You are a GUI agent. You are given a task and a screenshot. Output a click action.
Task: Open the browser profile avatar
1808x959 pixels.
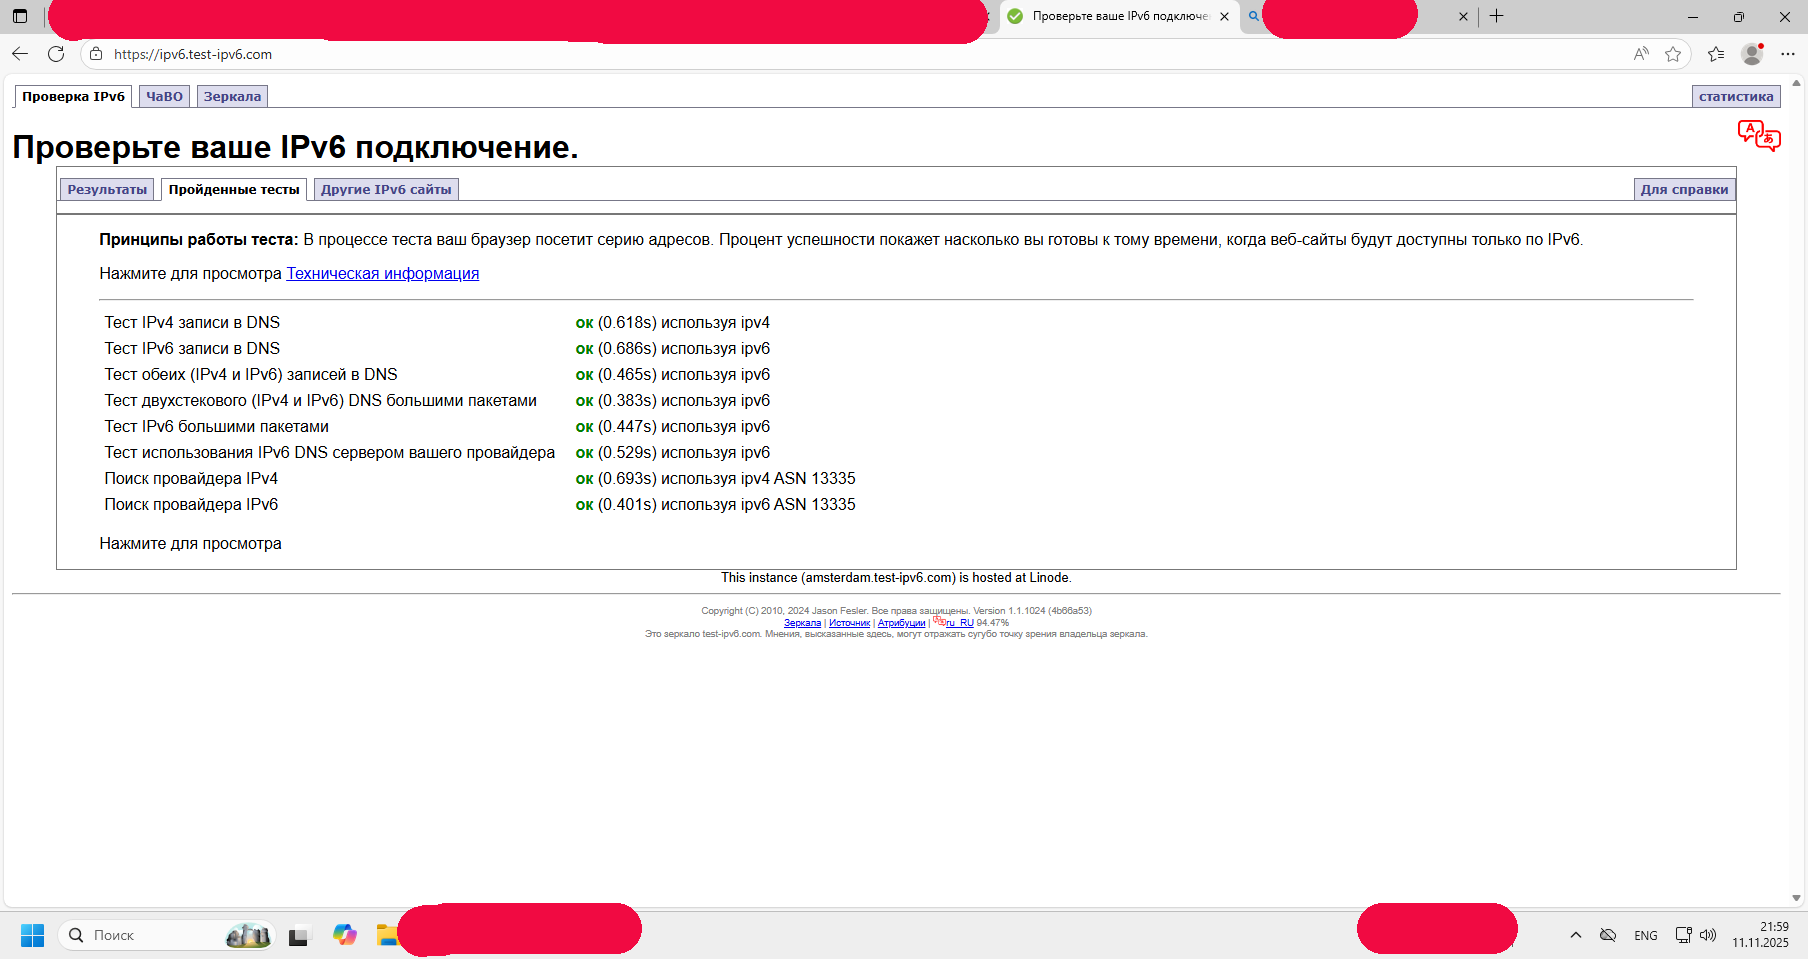click(x=1752, y=54)
